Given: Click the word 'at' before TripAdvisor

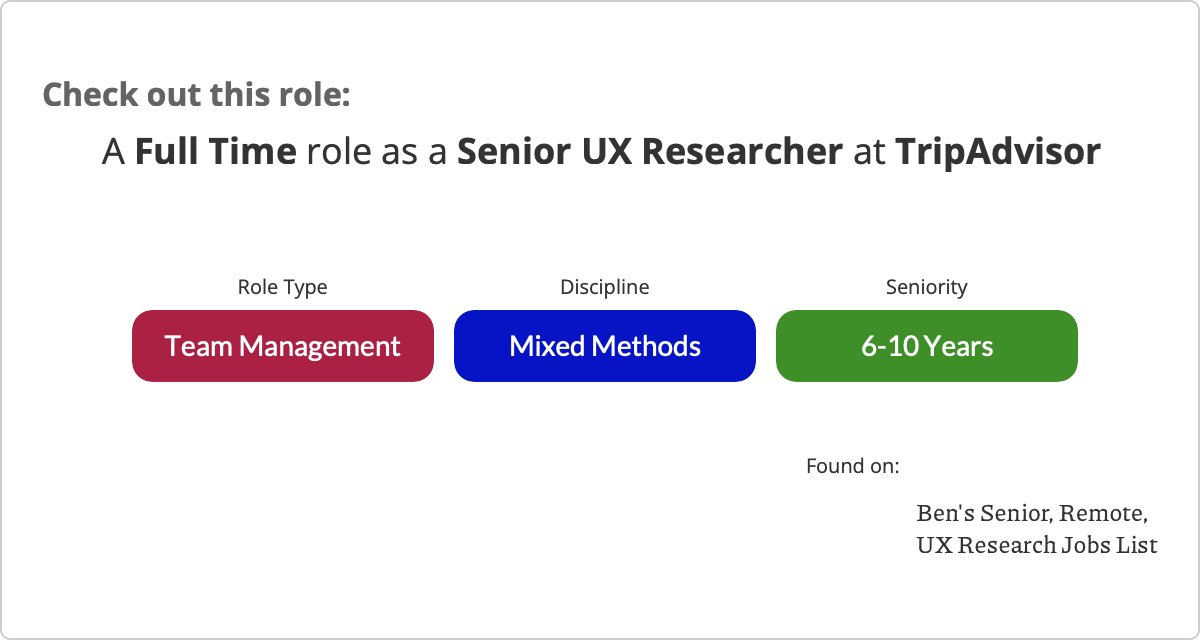Looking at the screenshot, I should (x=869, y=152).
